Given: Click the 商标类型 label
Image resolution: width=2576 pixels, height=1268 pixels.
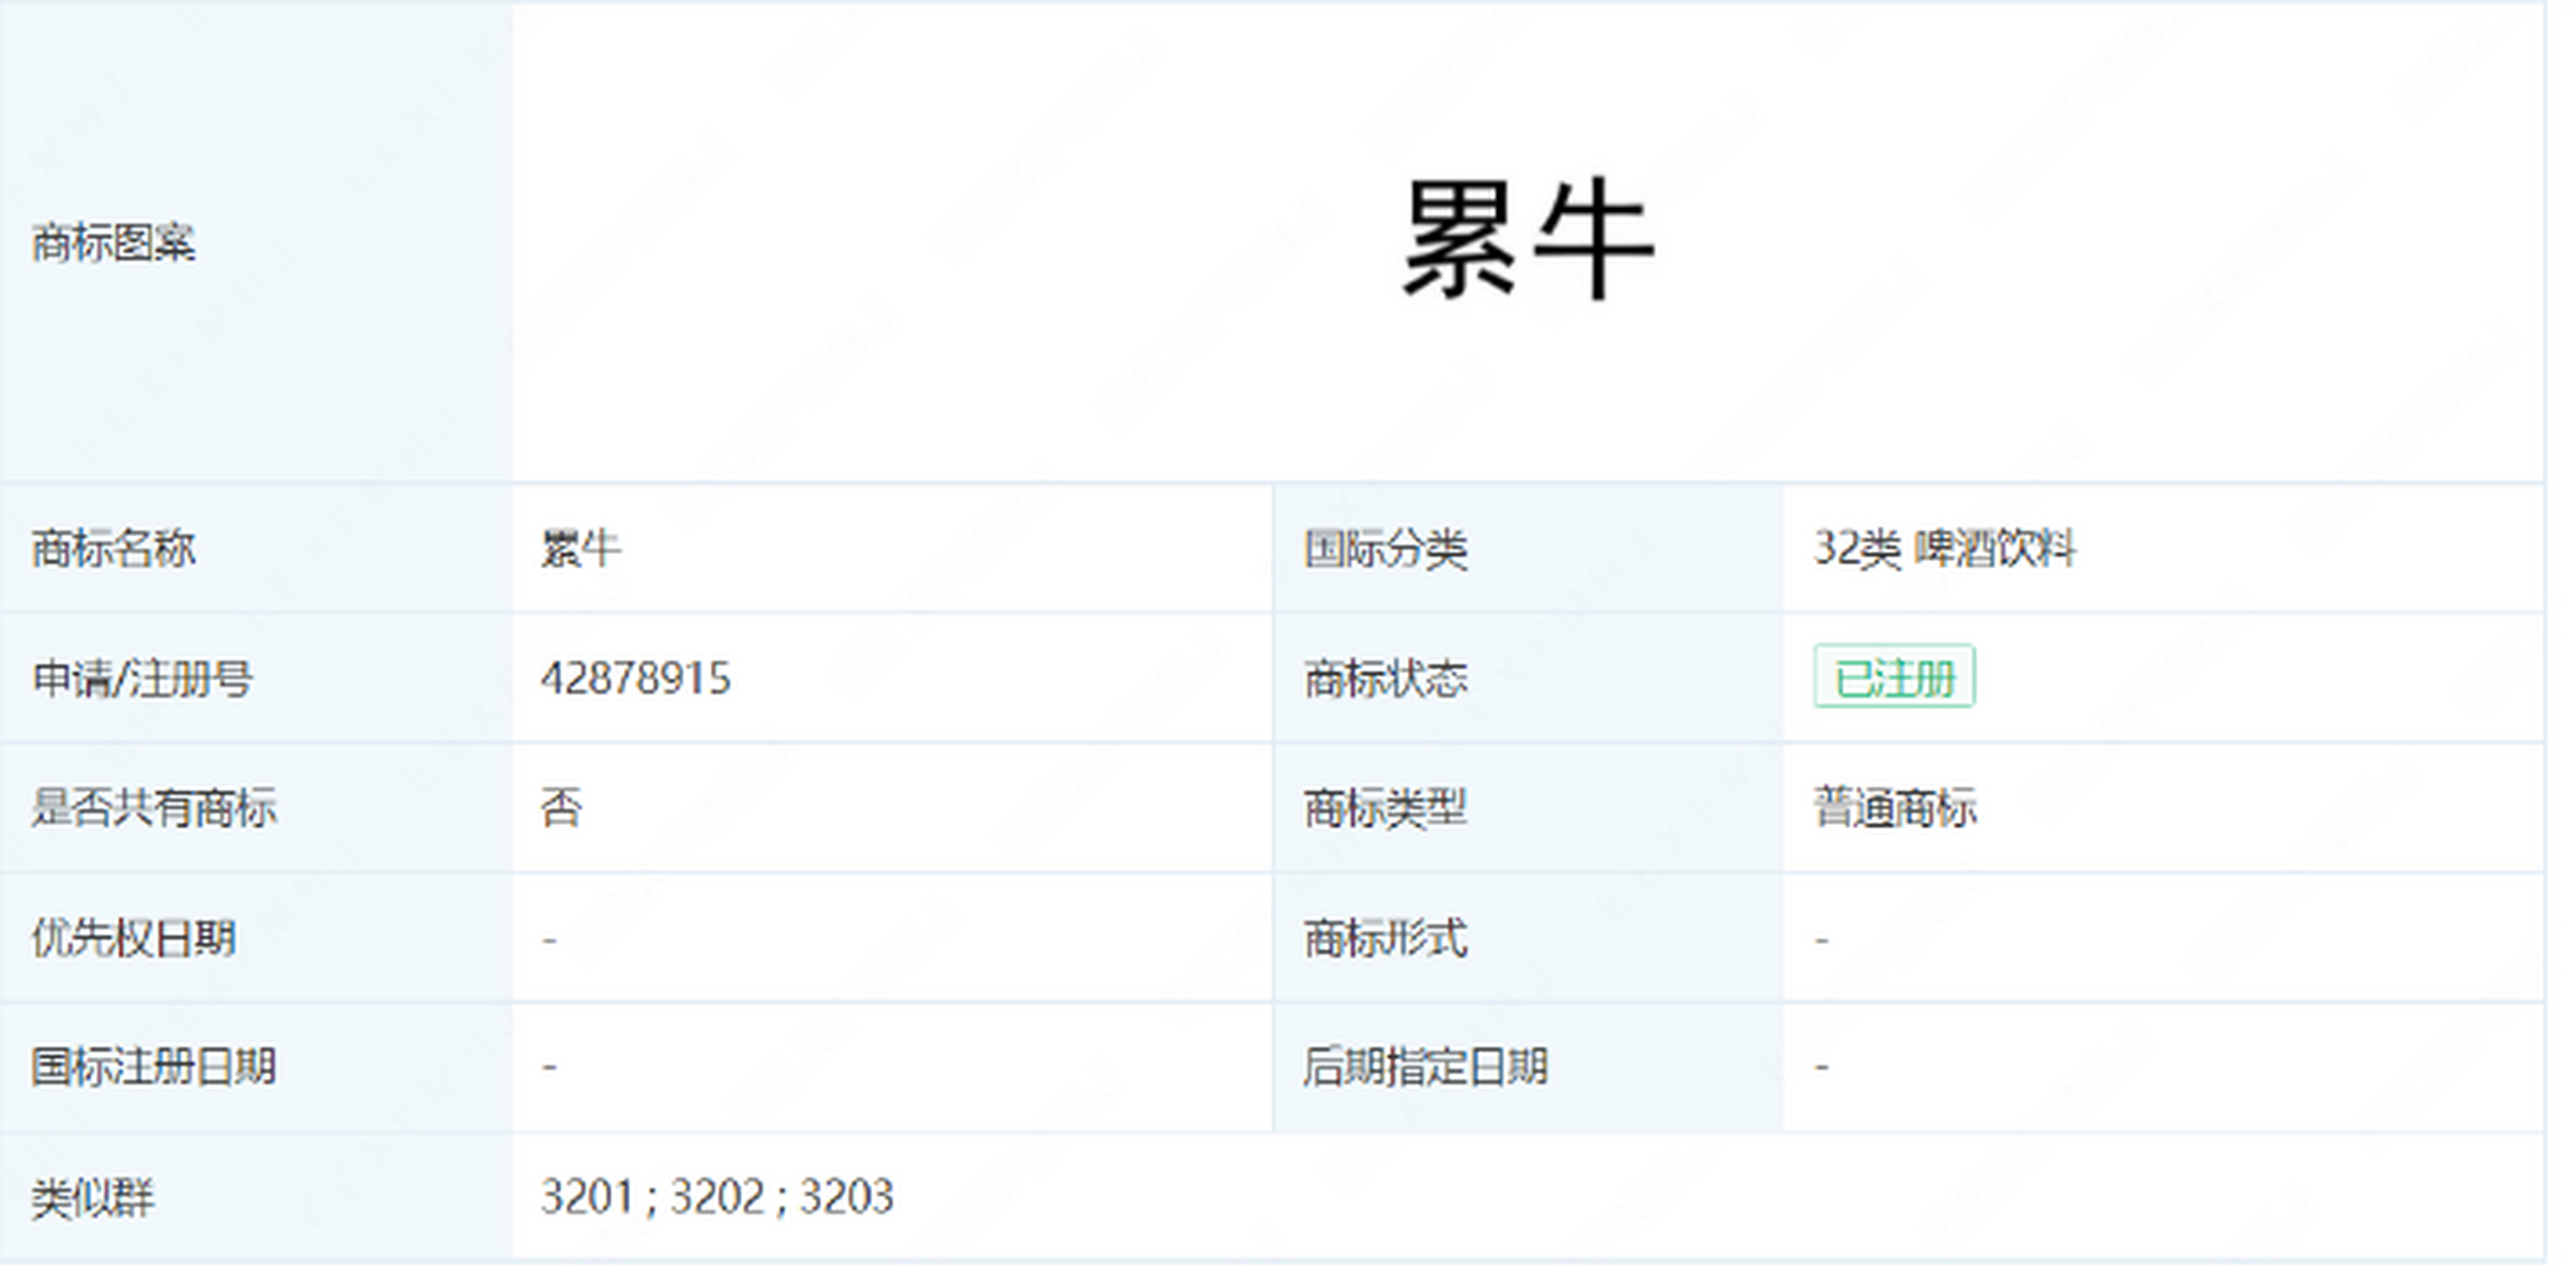Looking at the screenshot, I should (x=1385, y=807).
